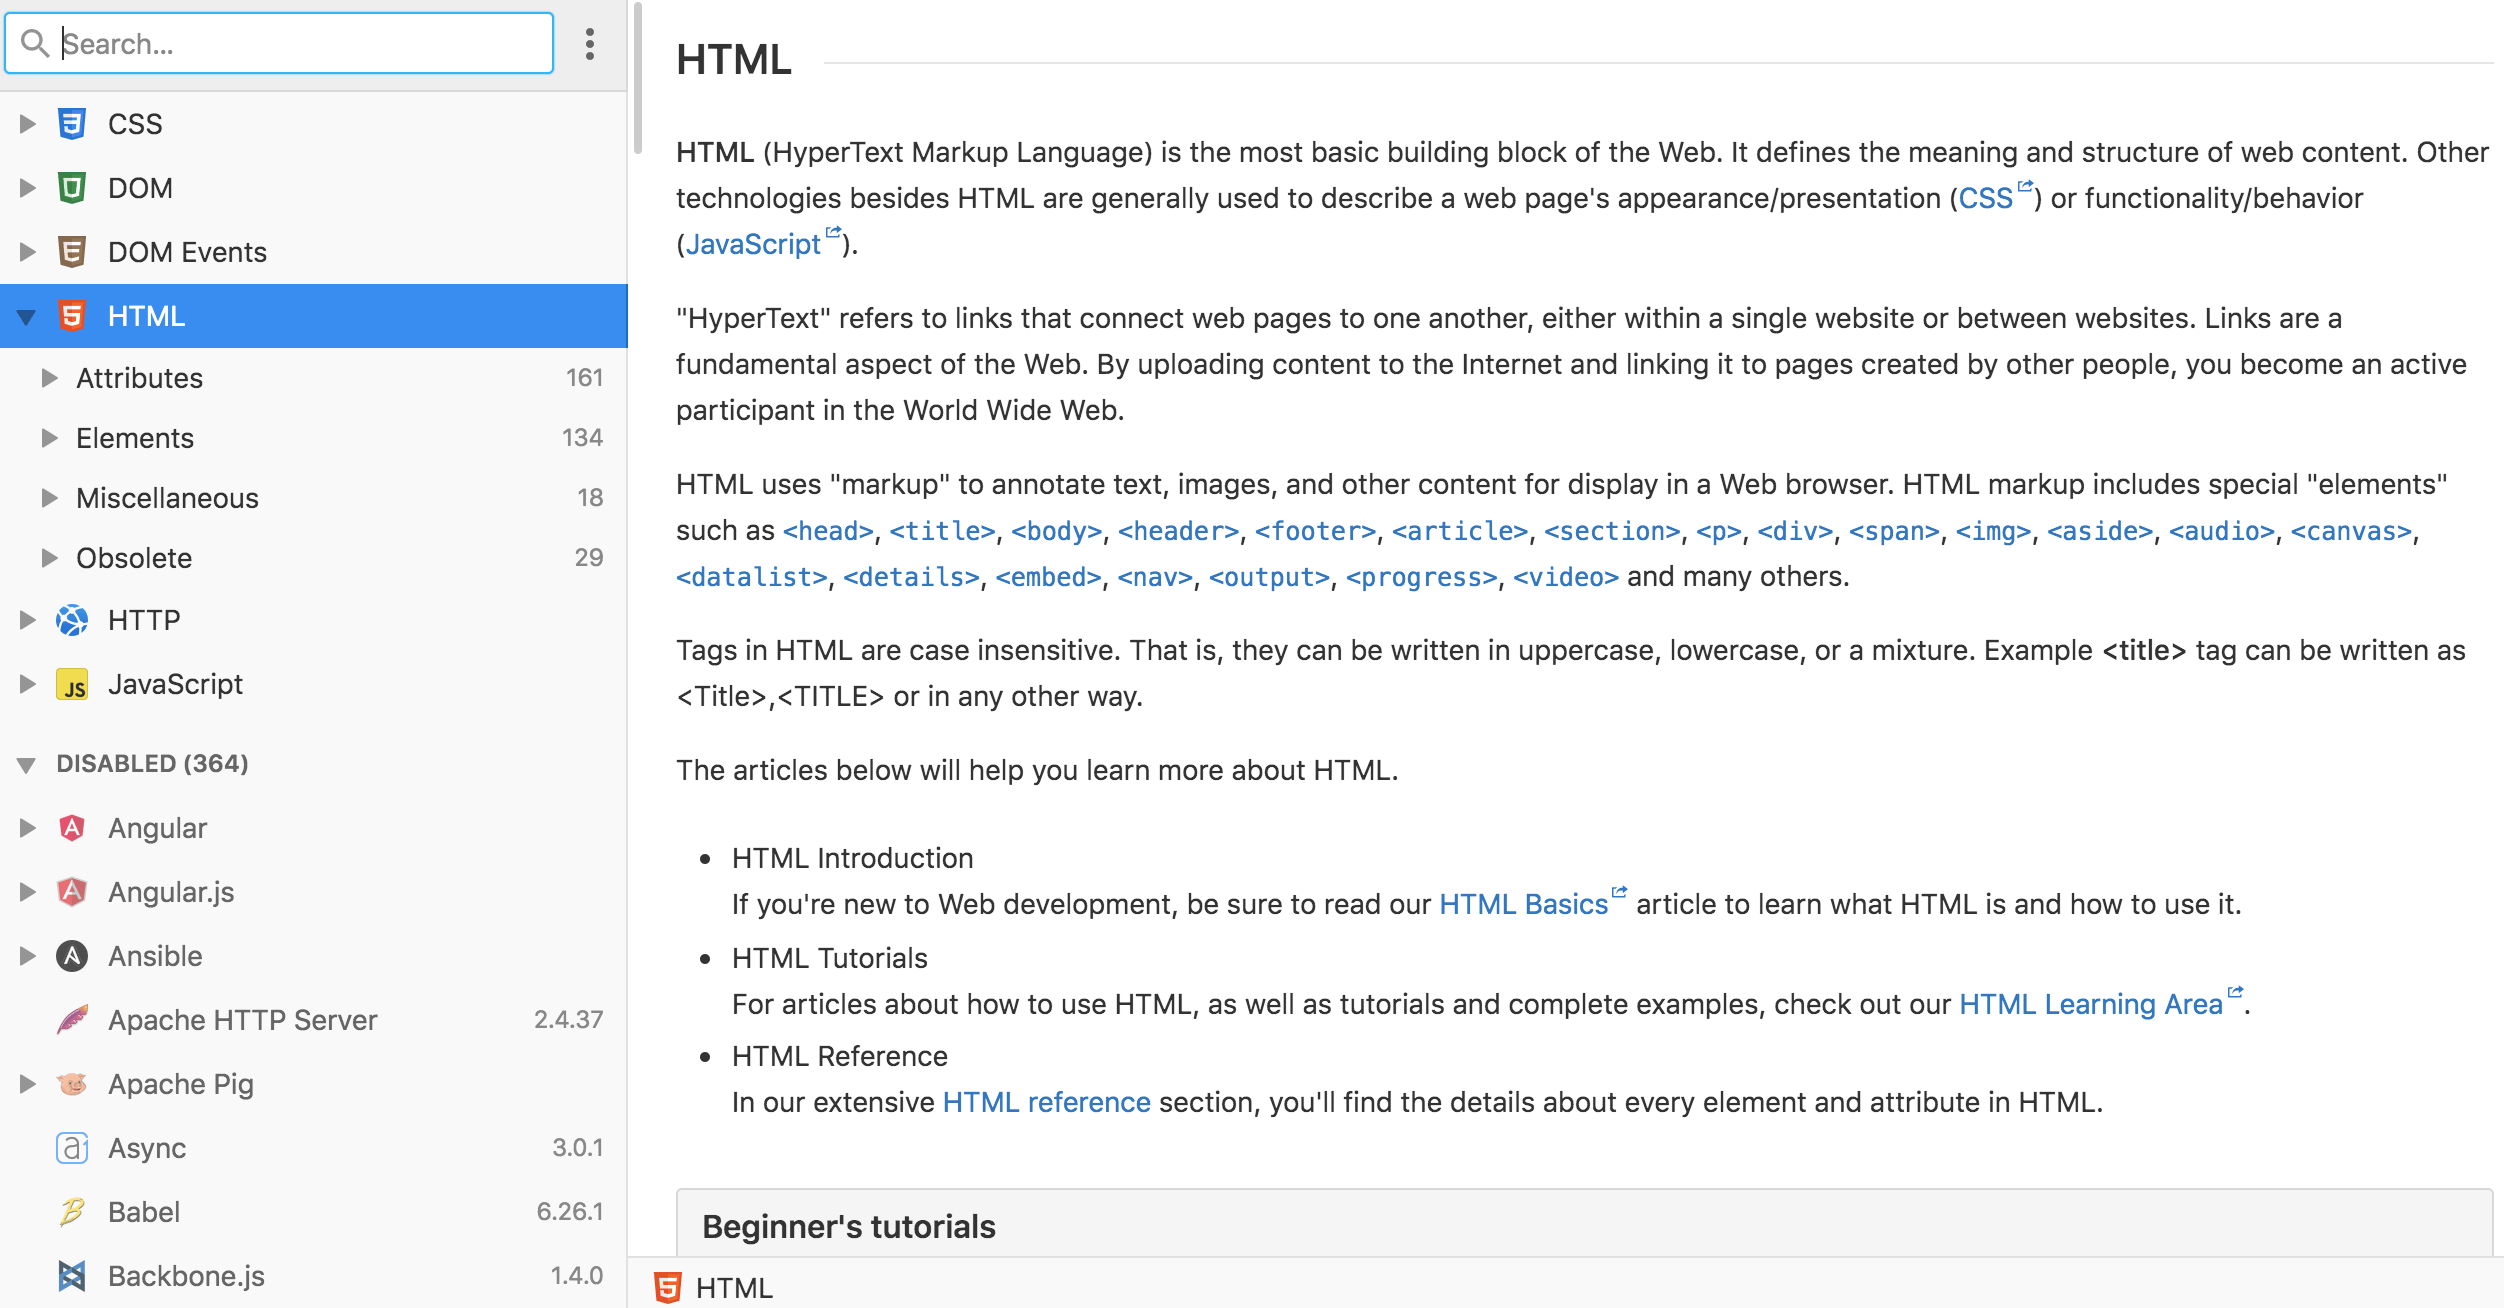Click the HTML breadcrumb text in bottom bar
The height and width of the screenshot is (1308, 2504).
734,1288
